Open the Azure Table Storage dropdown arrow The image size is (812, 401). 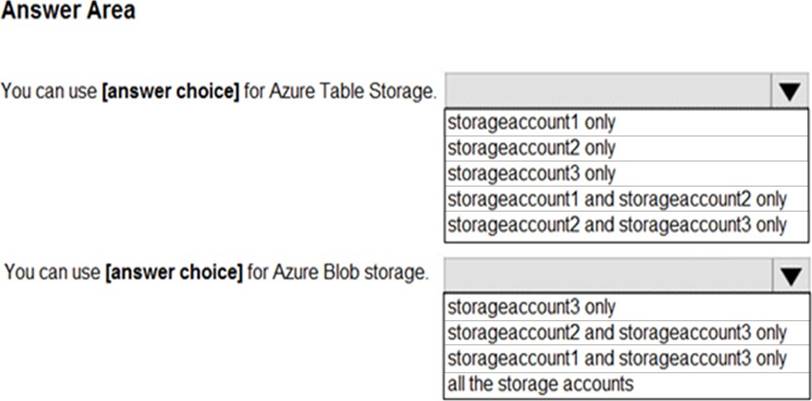[x=788, y=93]
